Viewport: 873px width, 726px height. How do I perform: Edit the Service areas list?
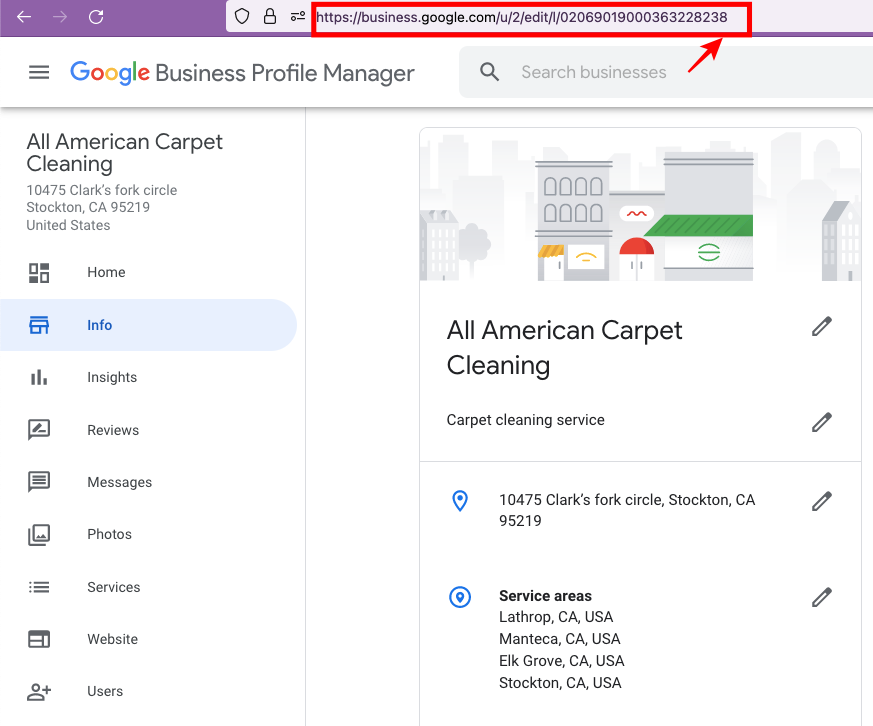tap(822, 597)
